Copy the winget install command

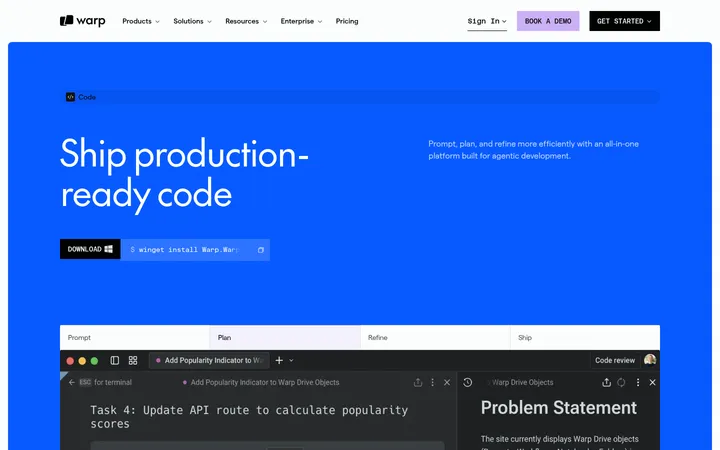coord(261,250)
